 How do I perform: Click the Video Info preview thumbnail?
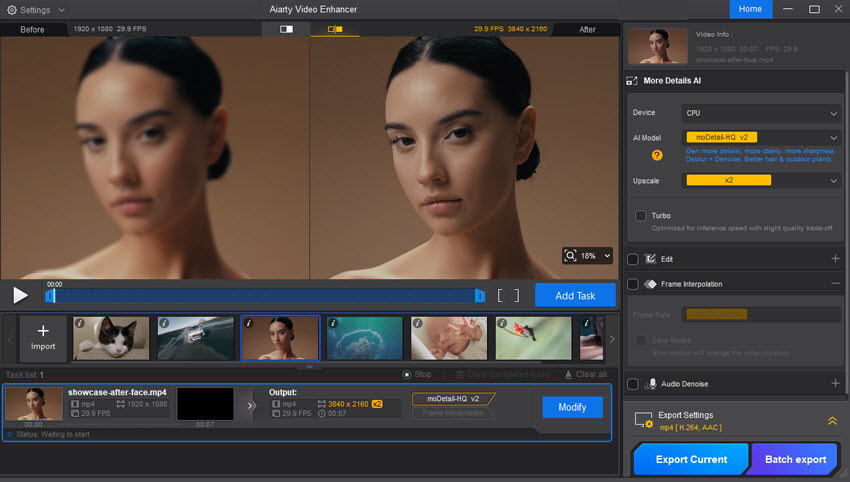click(x=658, y=46)
